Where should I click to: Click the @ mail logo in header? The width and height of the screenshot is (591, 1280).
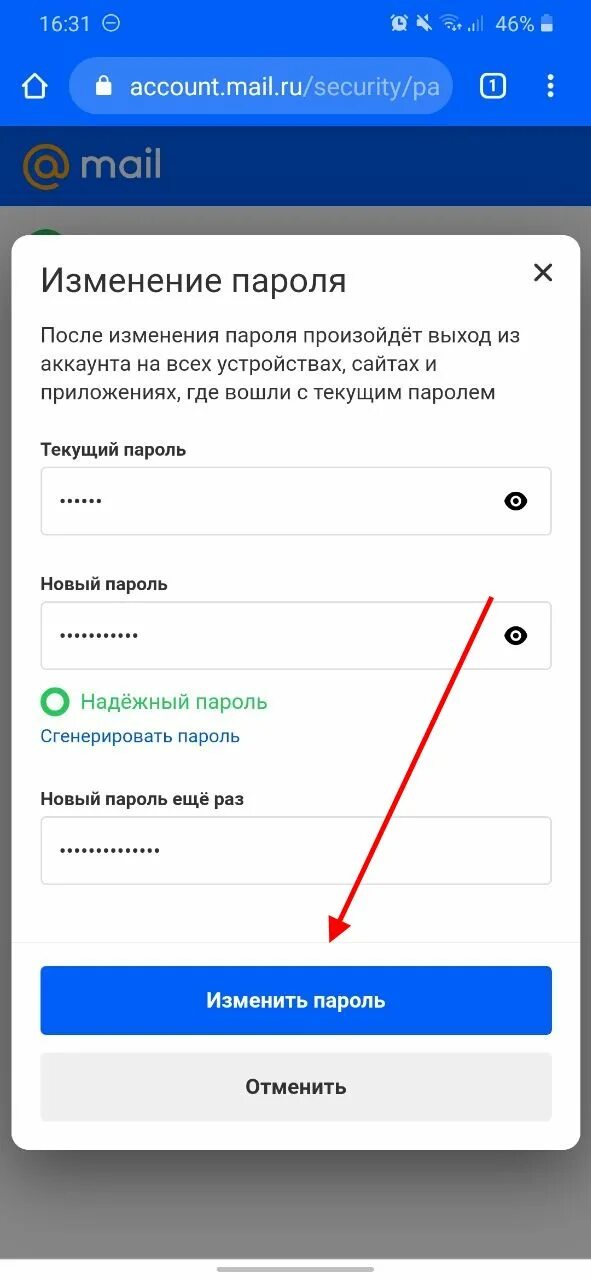(x=92, y=166)
